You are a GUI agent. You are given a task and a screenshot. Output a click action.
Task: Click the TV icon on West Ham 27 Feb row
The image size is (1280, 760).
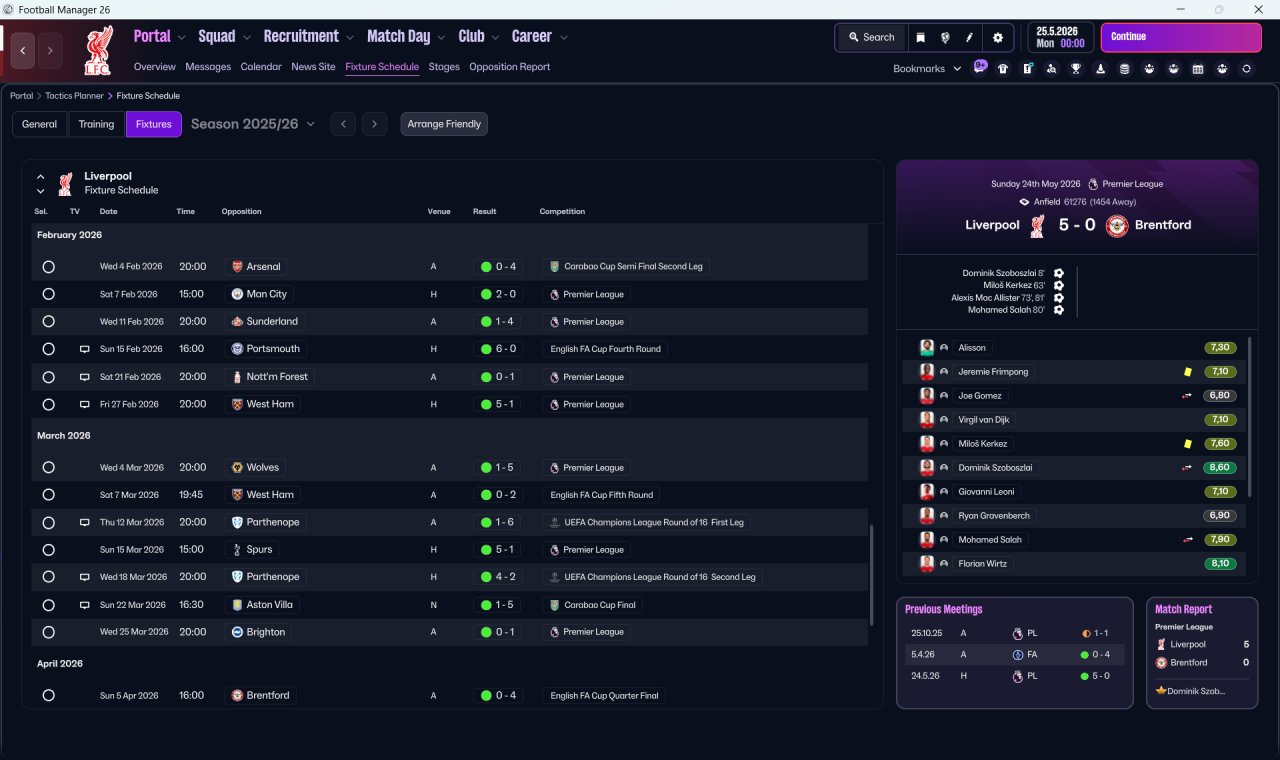85,404
